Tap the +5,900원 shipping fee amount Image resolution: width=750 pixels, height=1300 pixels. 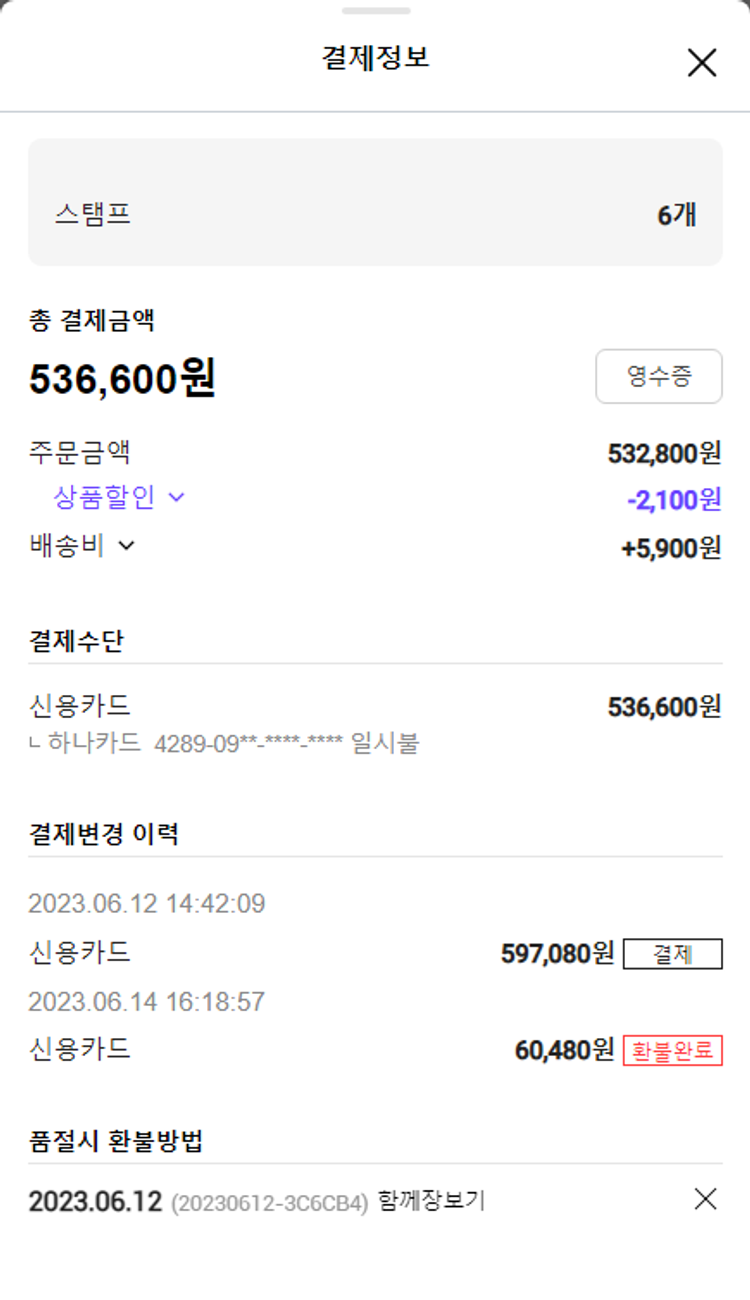671,548
